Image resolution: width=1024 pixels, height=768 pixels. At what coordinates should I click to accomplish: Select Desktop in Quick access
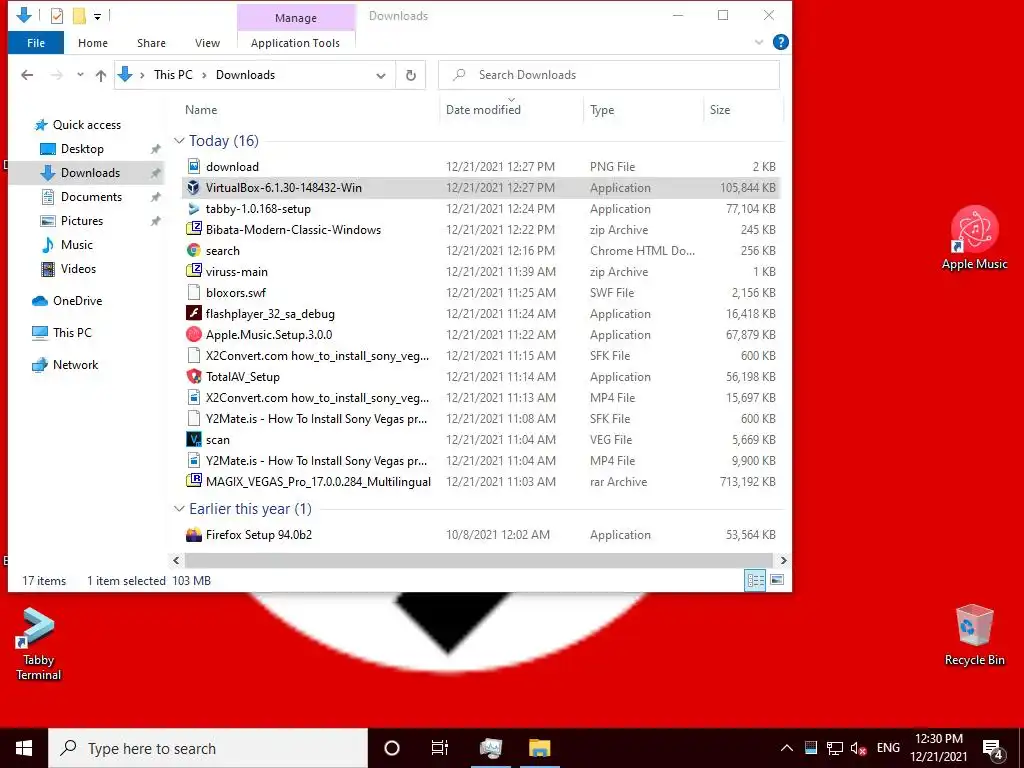tap(82, 149)
